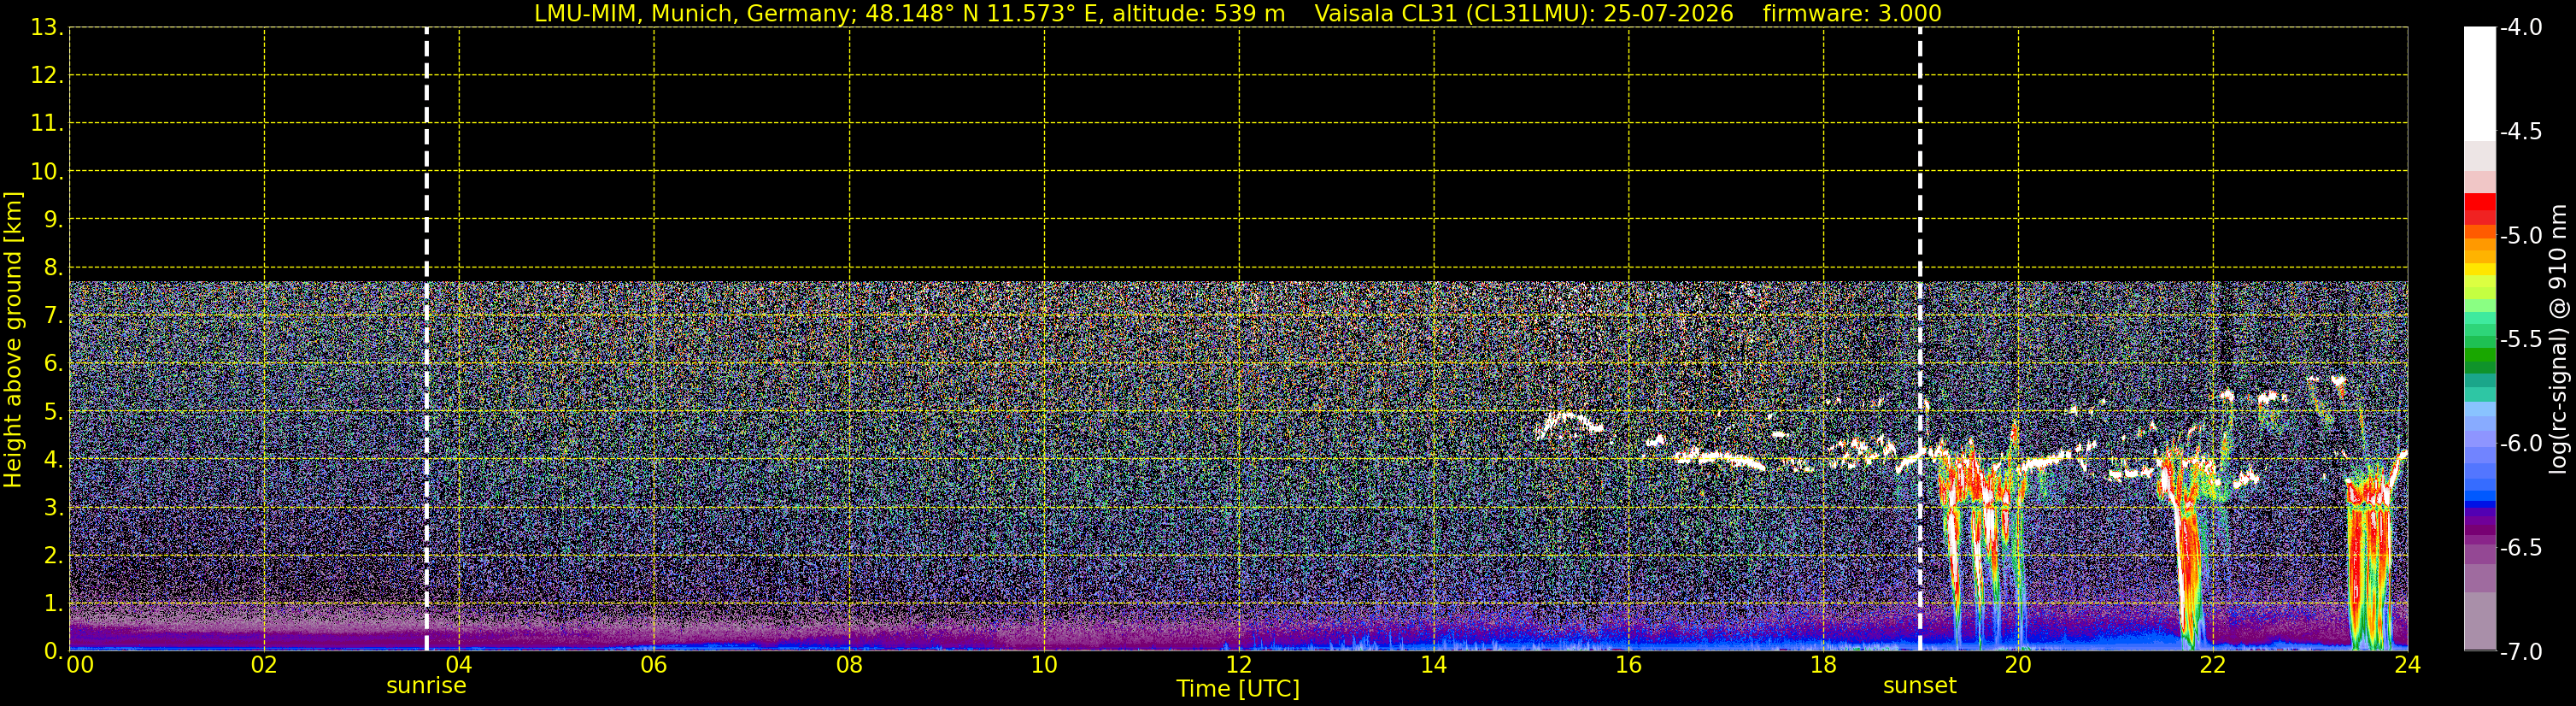Click the '20' time axis tick label

point(2018,665)
